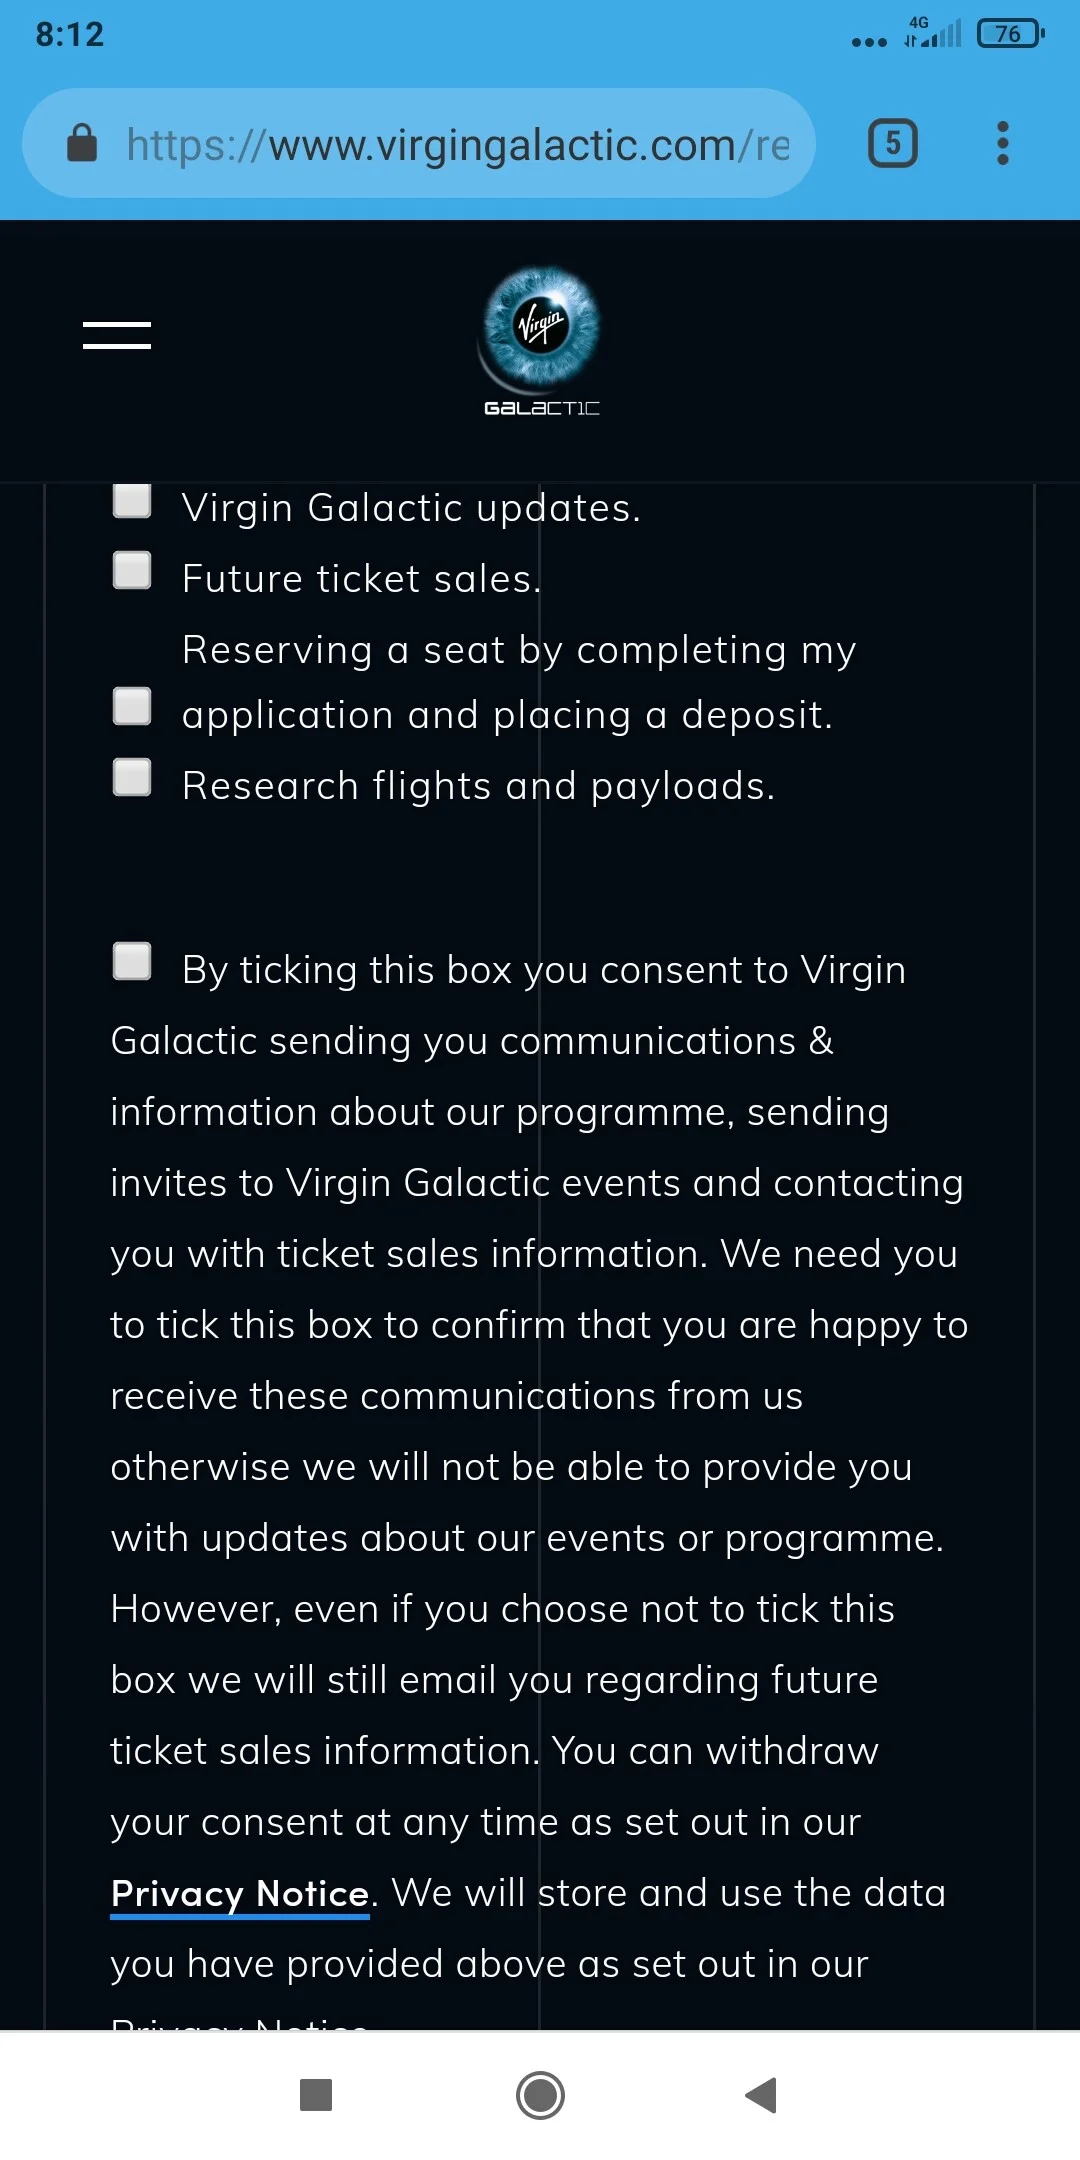Check Reserving a seat deposit option
This screenshot has height=2160, width=1080.
tap(132, 706)
